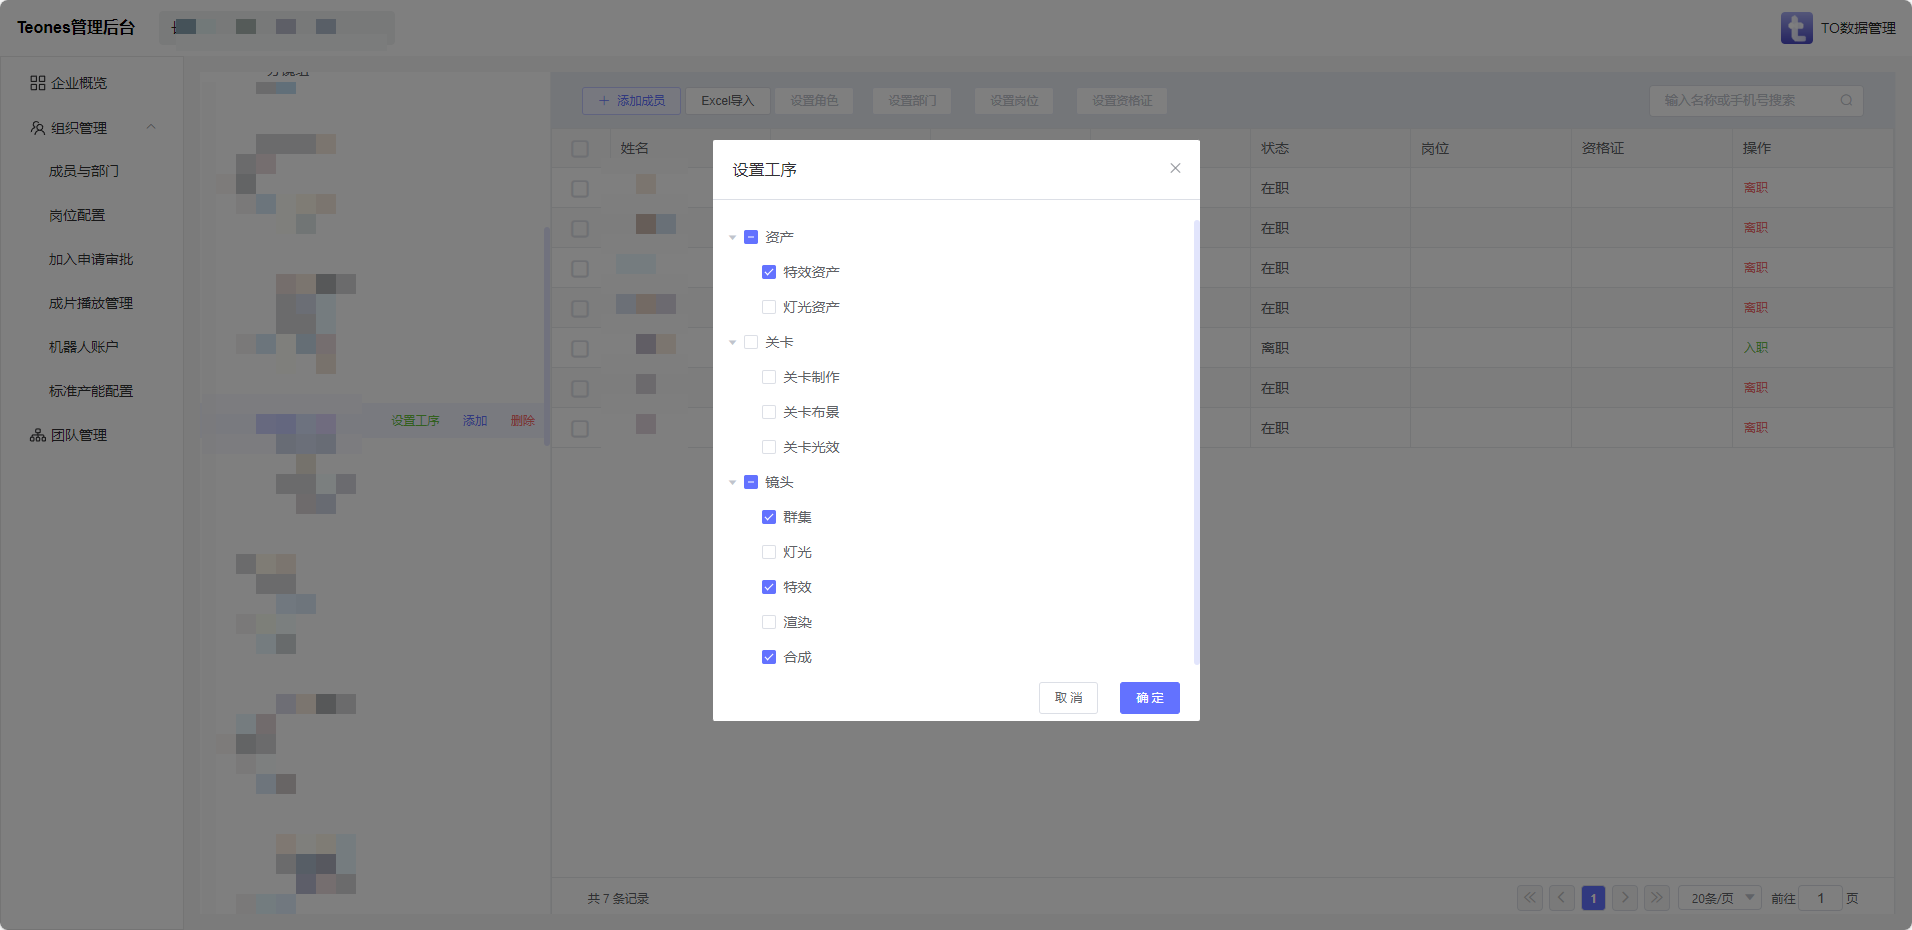Viewport: 1912px width, 930px height.
Task: Jump to first page double arrow
Action: pos(1529,898)
